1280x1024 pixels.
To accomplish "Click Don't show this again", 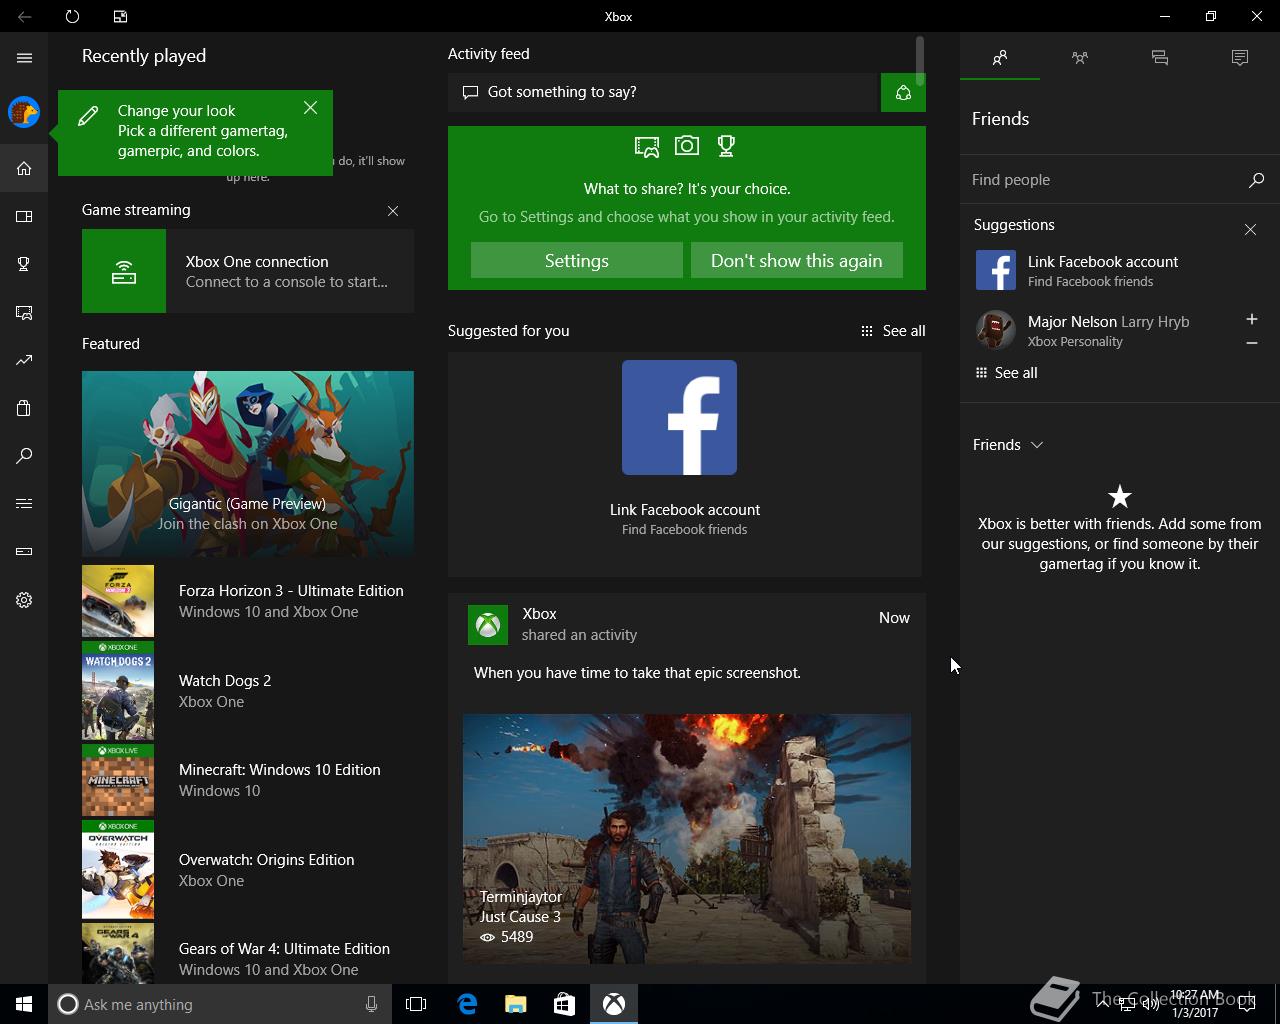I will click(x=797, y=260).
